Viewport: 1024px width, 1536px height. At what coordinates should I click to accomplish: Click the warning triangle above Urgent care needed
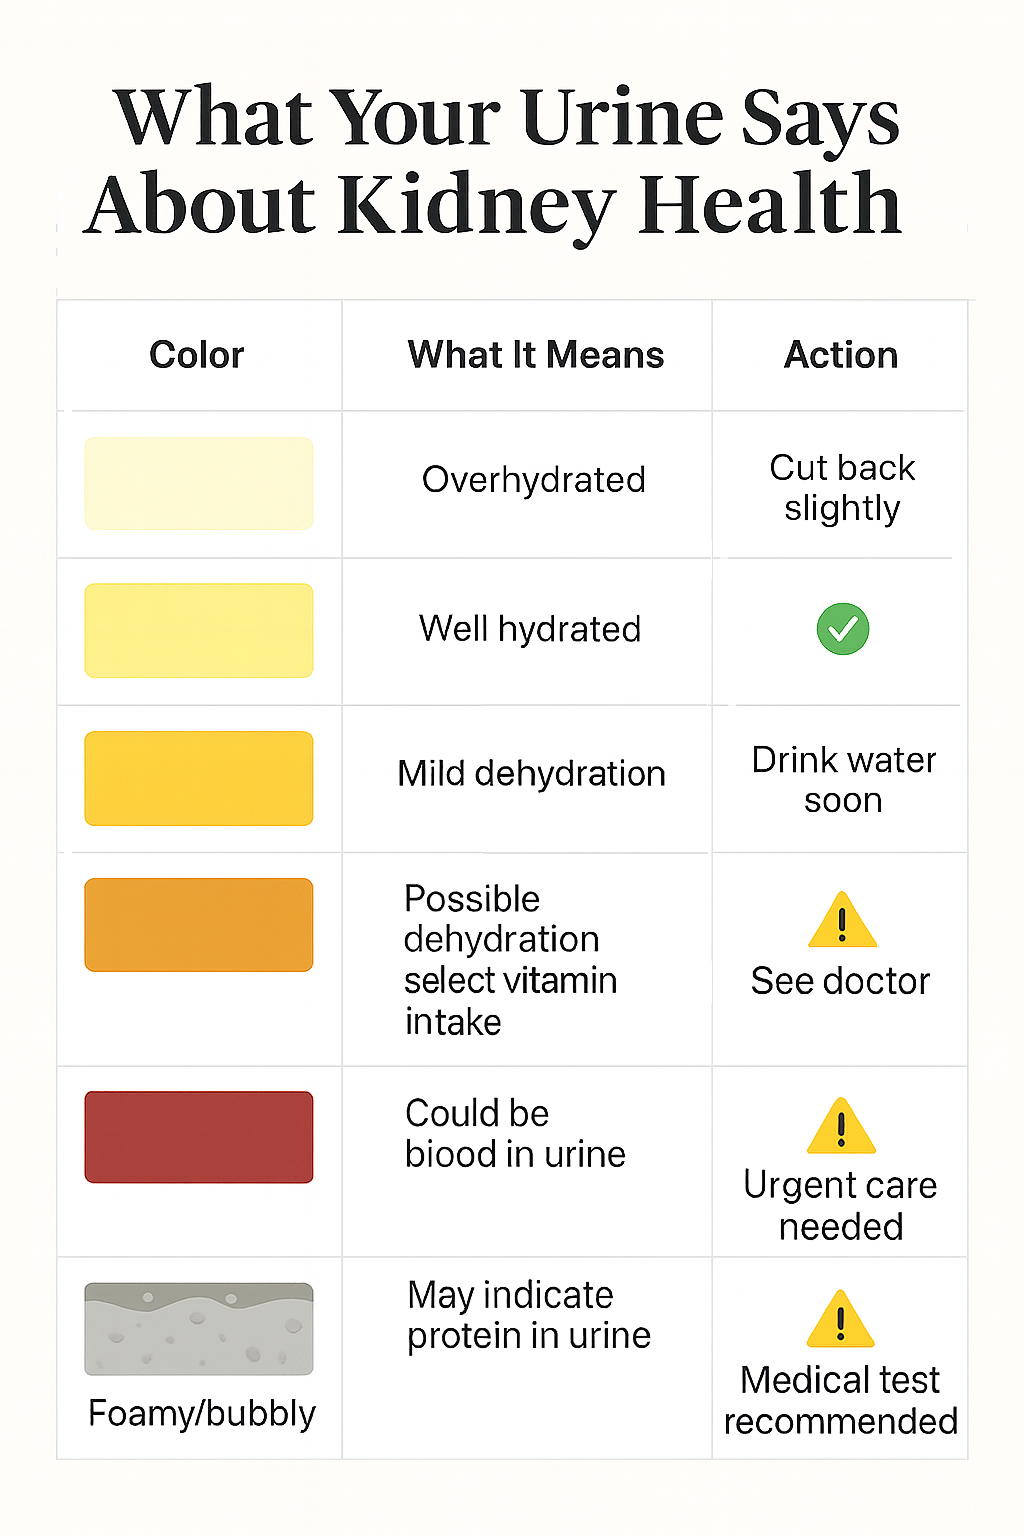click(841, 1127)
